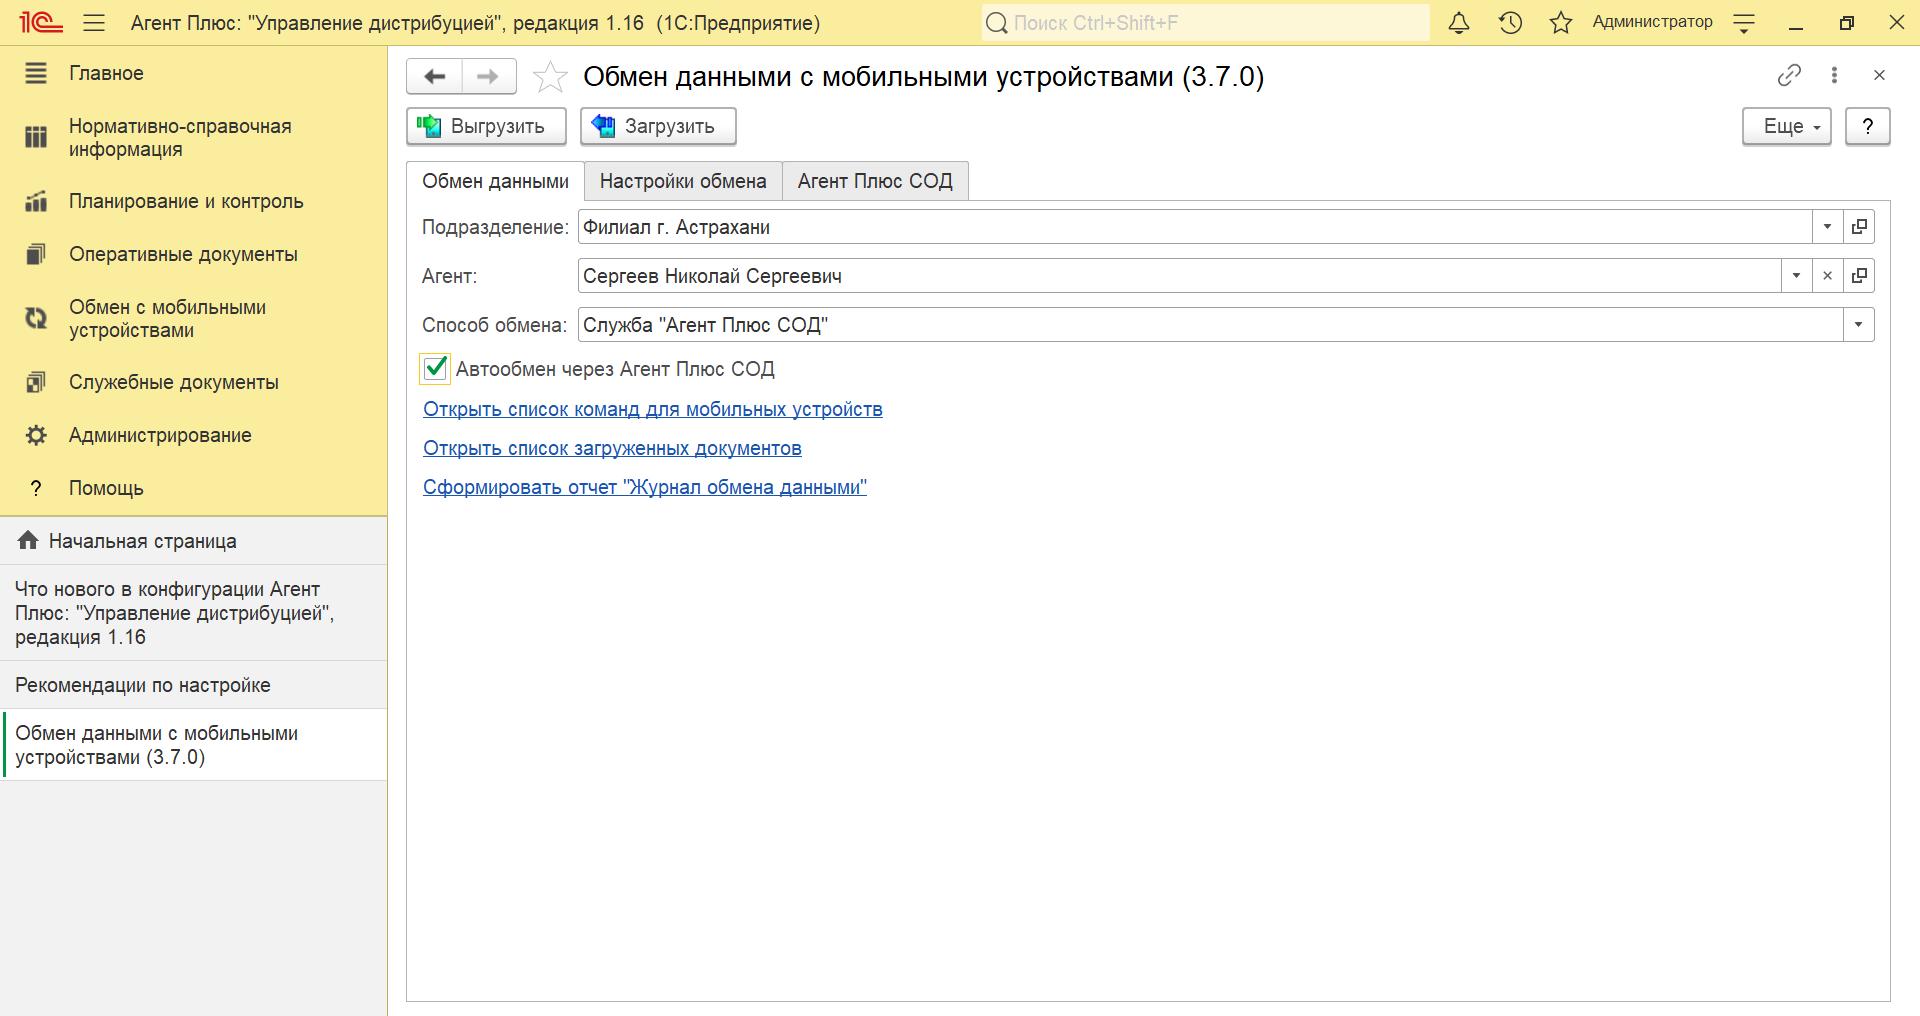Click the home icon of Начальная страница
Viewport: 1920px width, 1016px height.
(28, 540)
